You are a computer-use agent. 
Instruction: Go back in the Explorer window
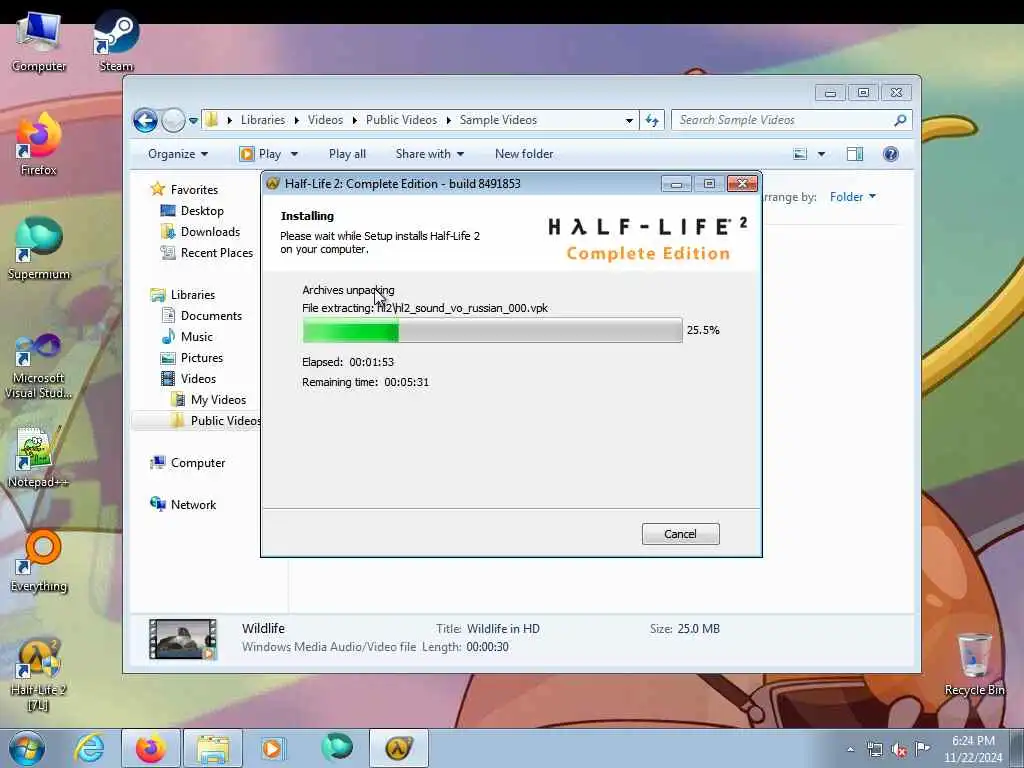145,120
